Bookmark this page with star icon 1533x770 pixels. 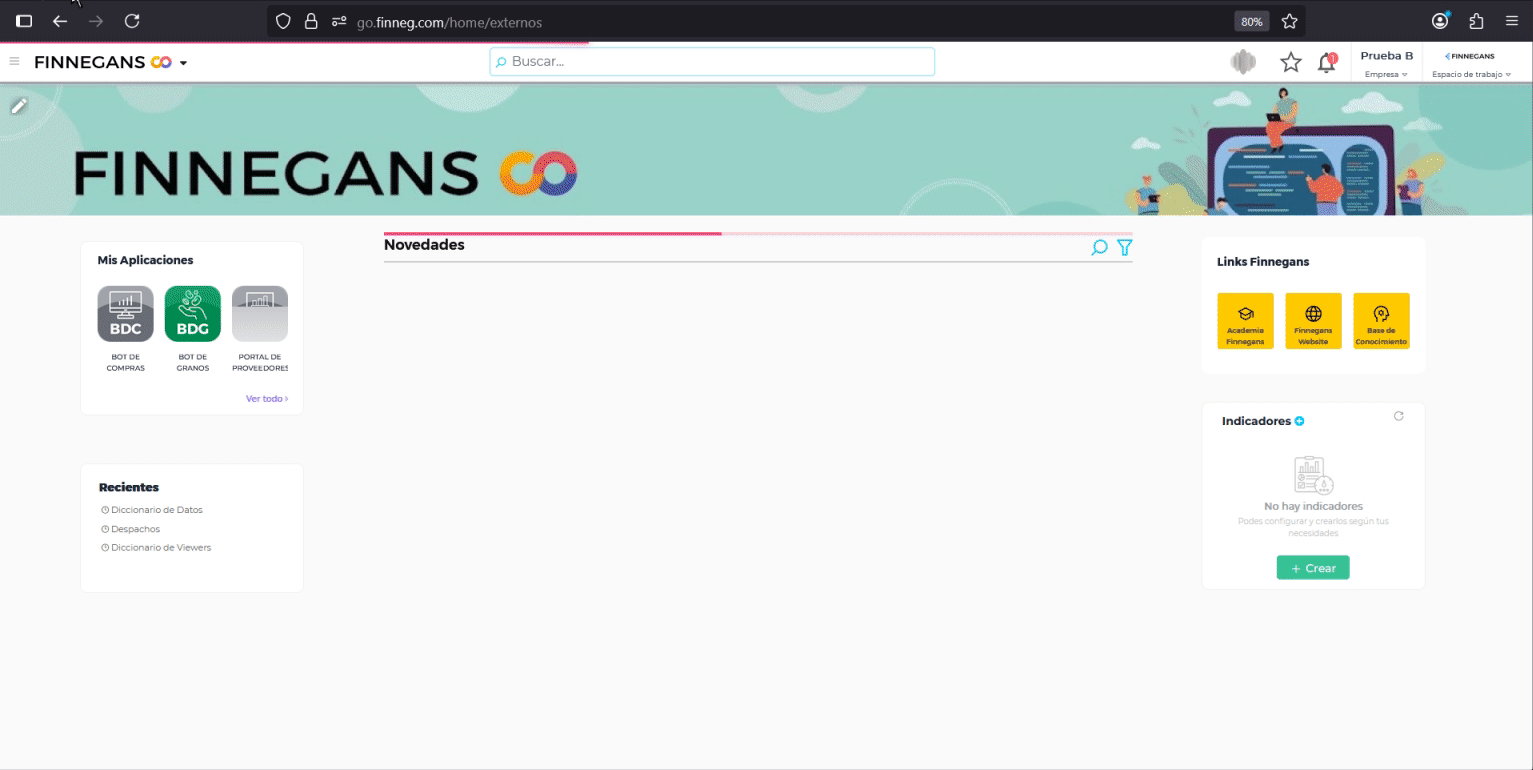1290,21
